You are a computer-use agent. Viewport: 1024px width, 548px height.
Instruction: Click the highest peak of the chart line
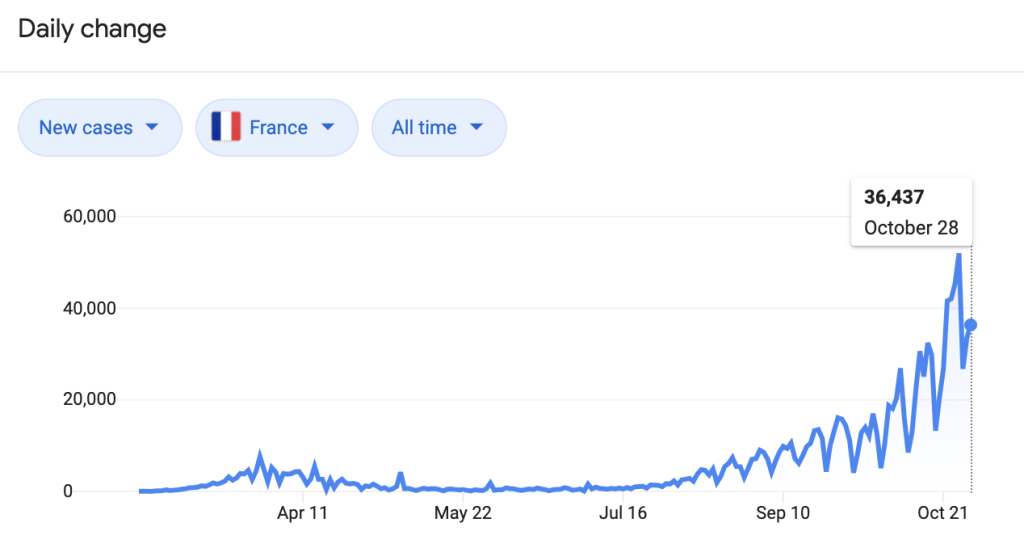click(959, 255)
